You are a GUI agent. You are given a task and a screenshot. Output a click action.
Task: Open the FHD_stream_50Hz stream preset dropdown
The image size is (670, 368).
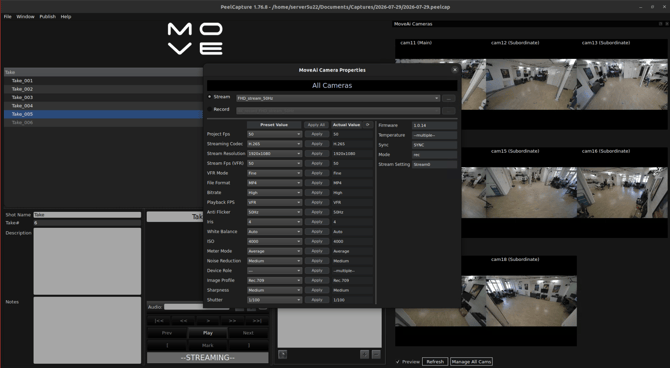(x=338, y=98)
